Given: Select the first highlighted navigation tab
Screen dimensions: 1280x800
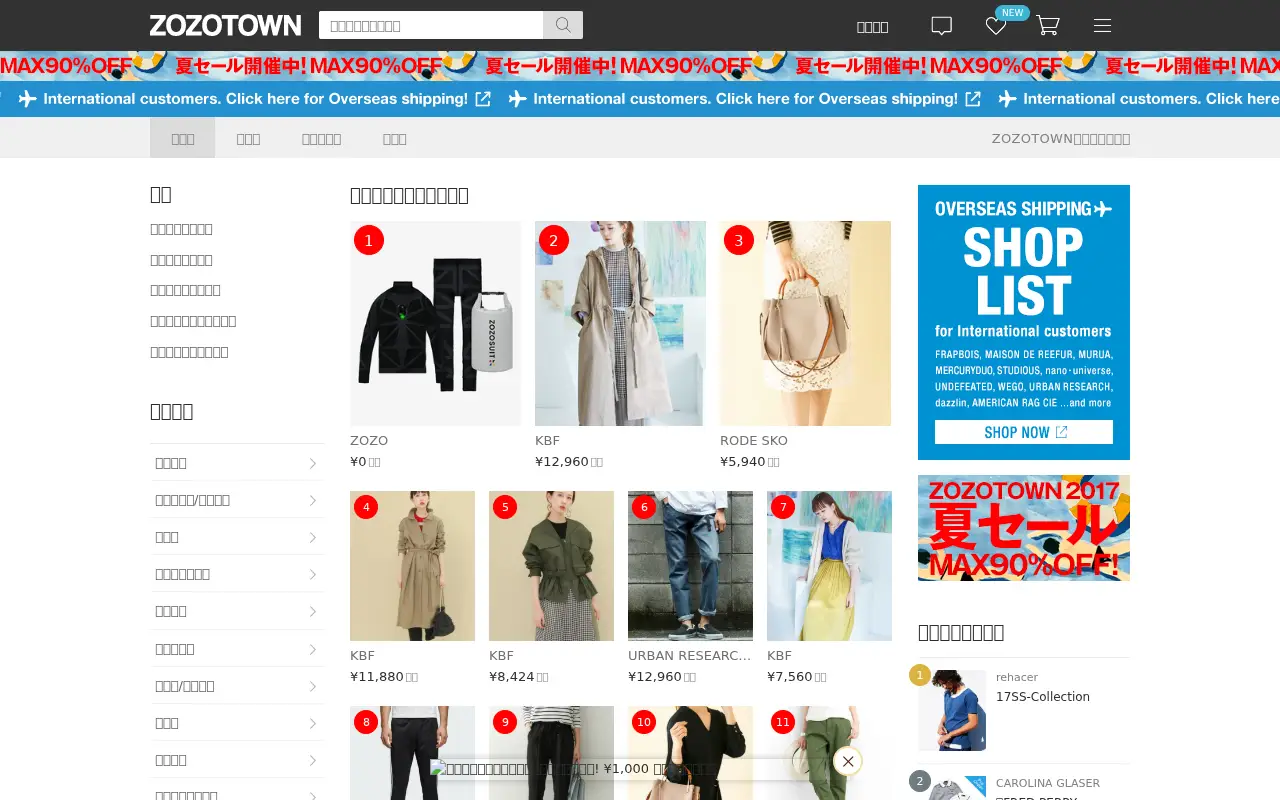Looking at the screenshot, I should [182, 138].
